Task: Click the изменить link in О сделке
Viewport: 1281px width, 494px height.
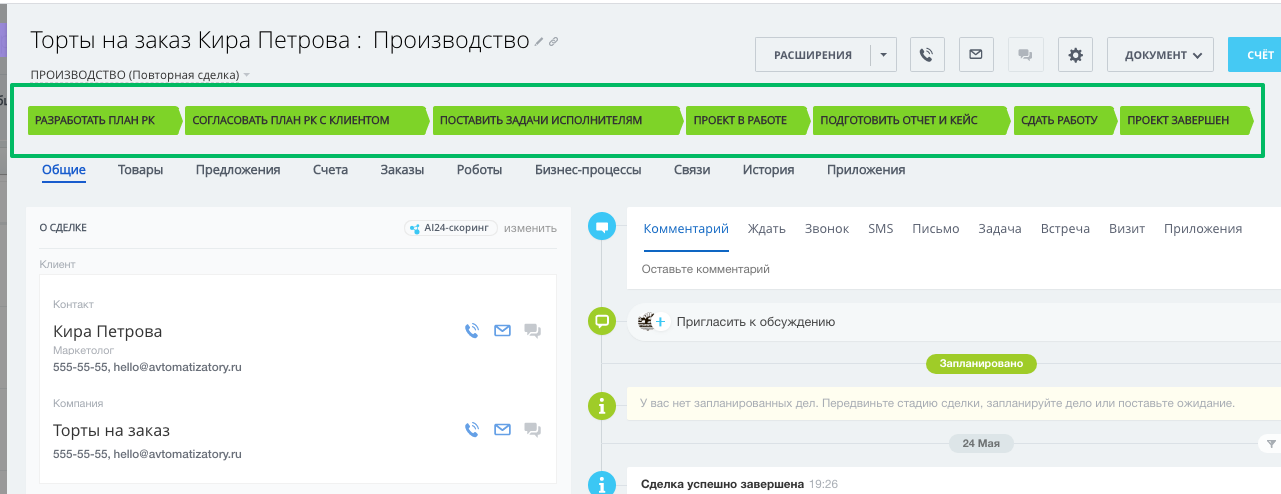Action: [x=530, y=228]
